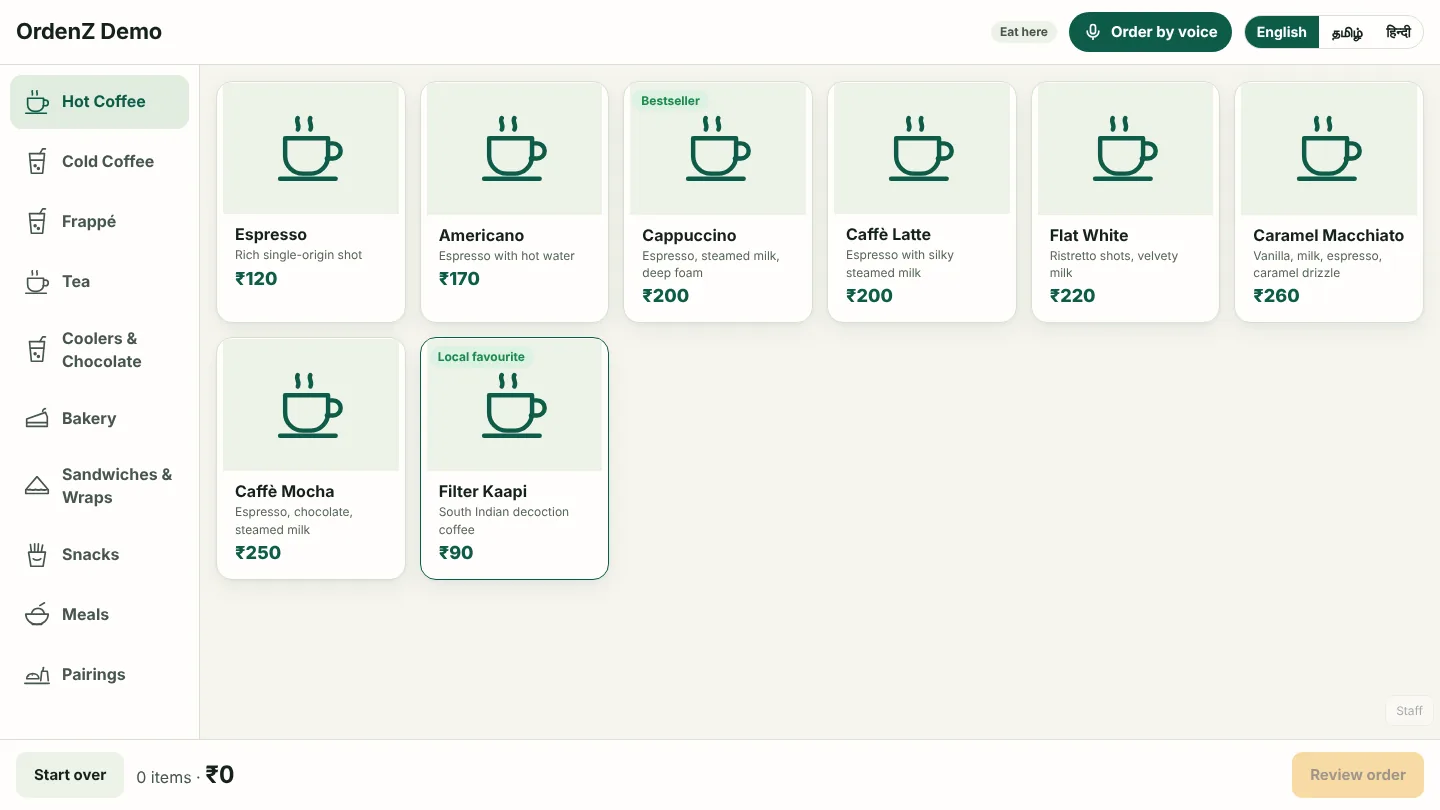This screenshot has height=810, width=1440.
Task: Open the Pairings category label
Action: 94,675
